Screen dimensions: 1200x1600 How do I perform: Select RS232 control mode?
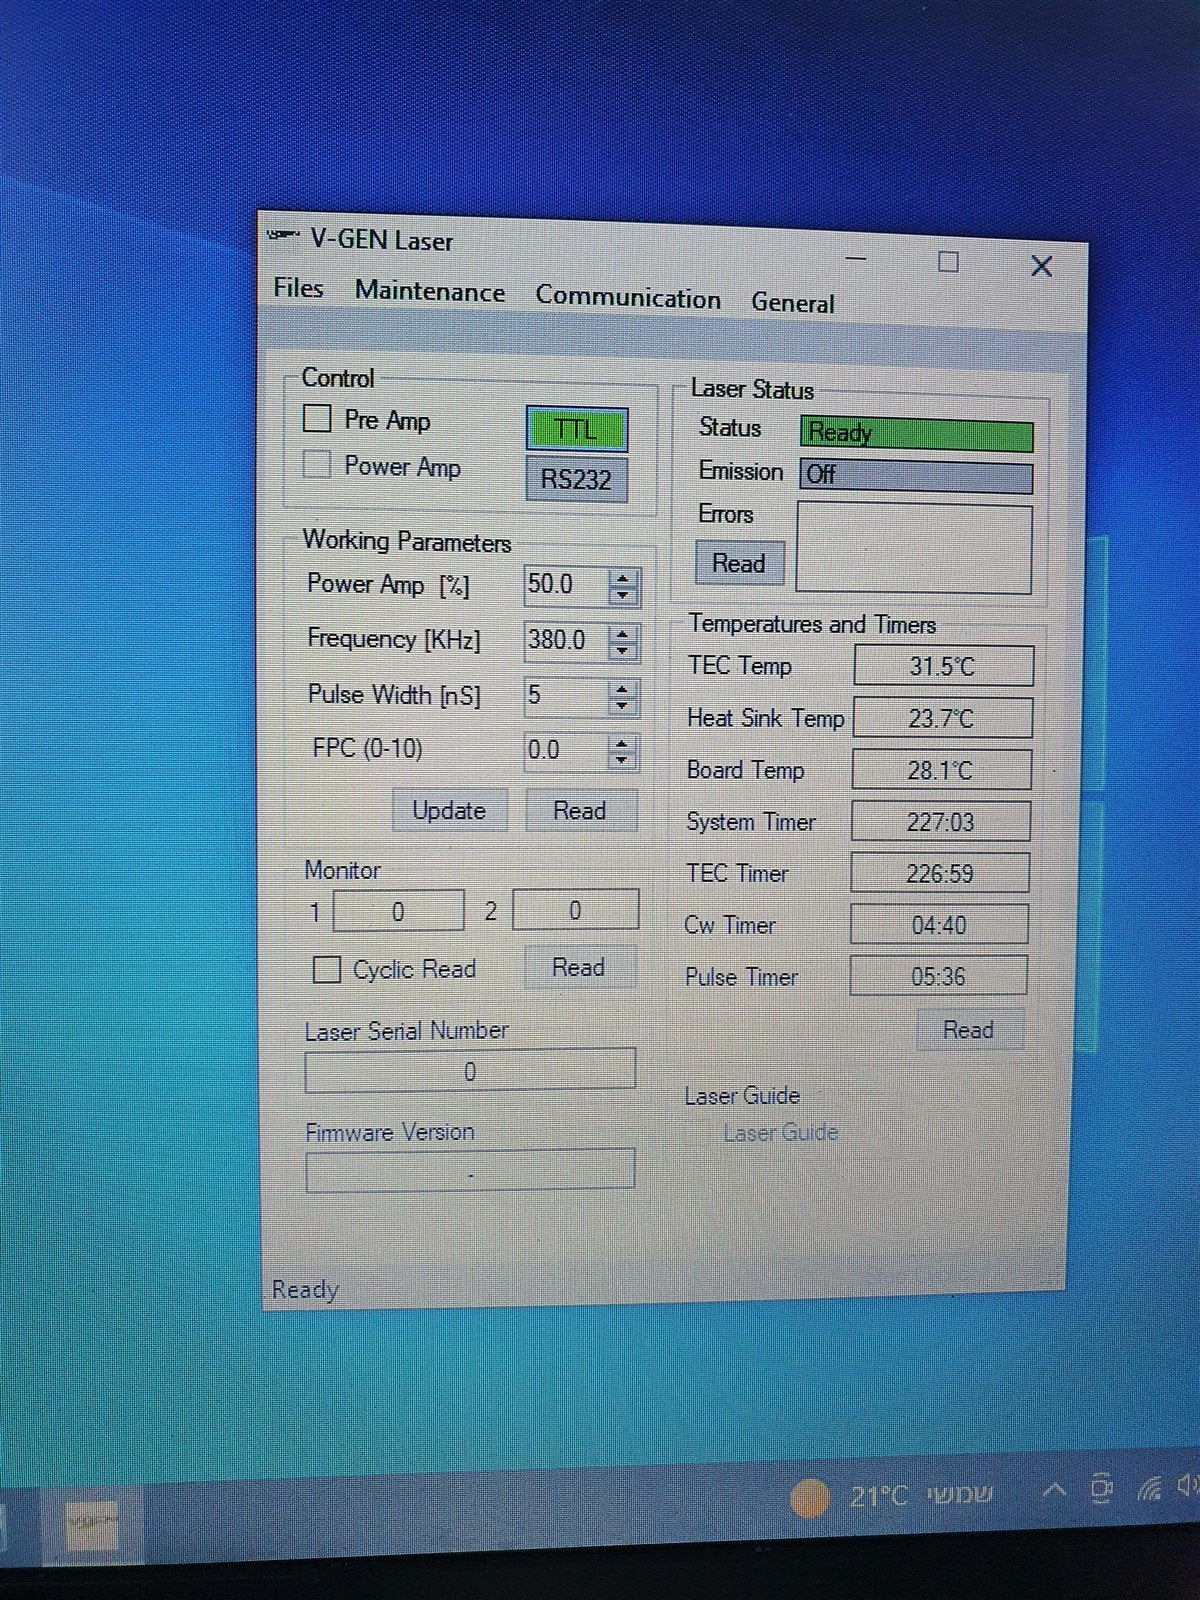pos(576,479)
